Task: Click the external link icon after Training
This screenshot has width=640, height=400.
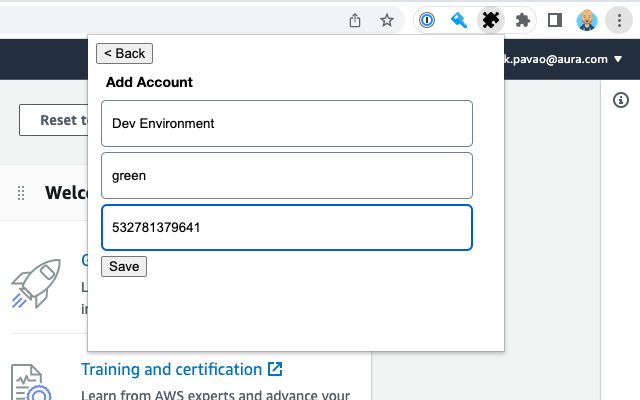Action: coord(275,369)
